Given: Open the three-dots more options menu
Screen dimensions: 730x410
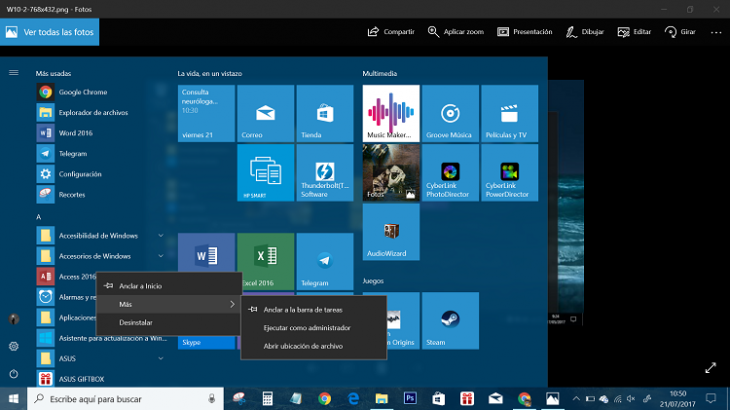Looking at the screenshot, I should [716, 32].
